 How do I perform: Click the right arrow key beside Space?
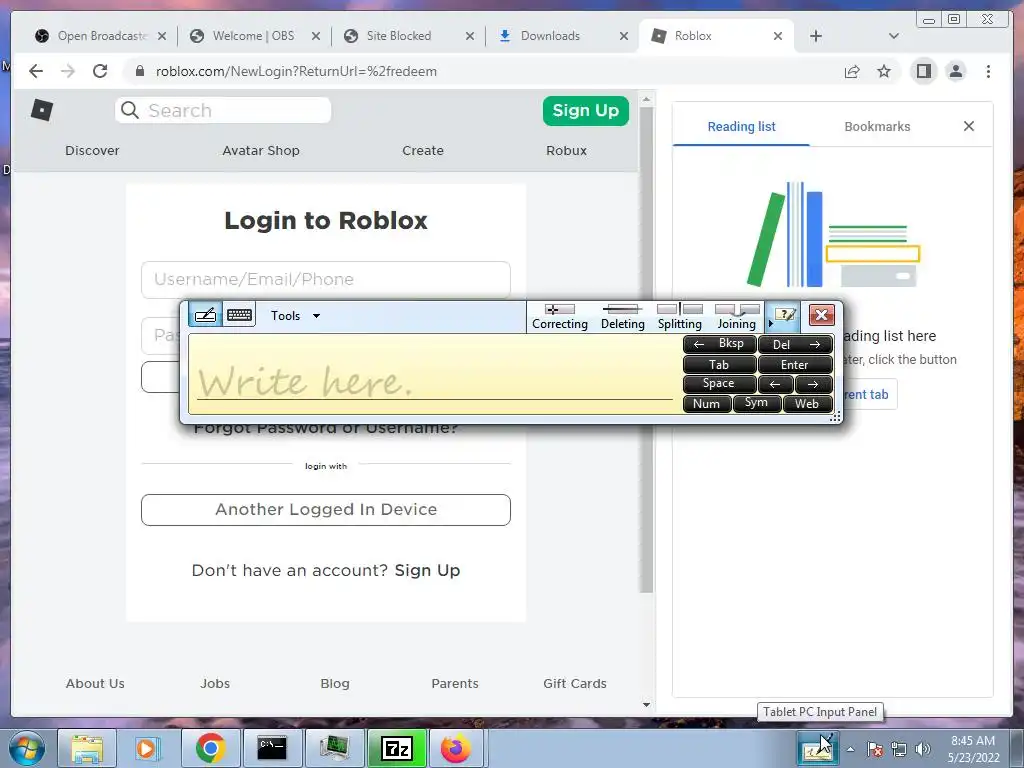click(x=814, y=384)
